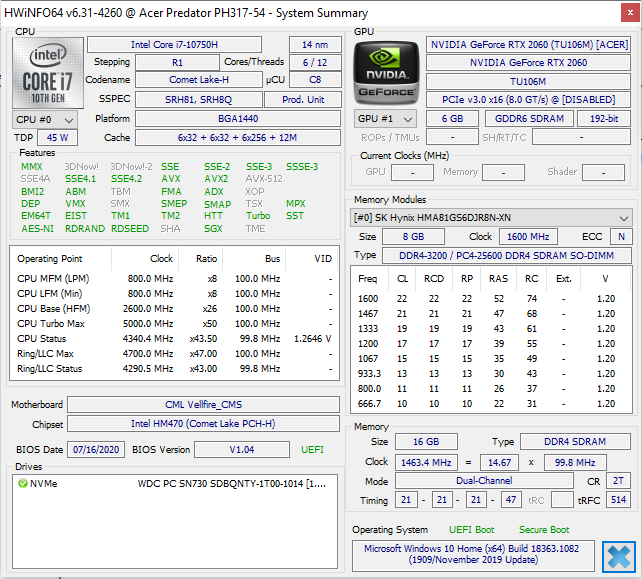Image resolution: width=642 pixels, height=579 pixels.
Task: Click the CML Vellfire_CMS motherboard field
Action: click(203, 405)
